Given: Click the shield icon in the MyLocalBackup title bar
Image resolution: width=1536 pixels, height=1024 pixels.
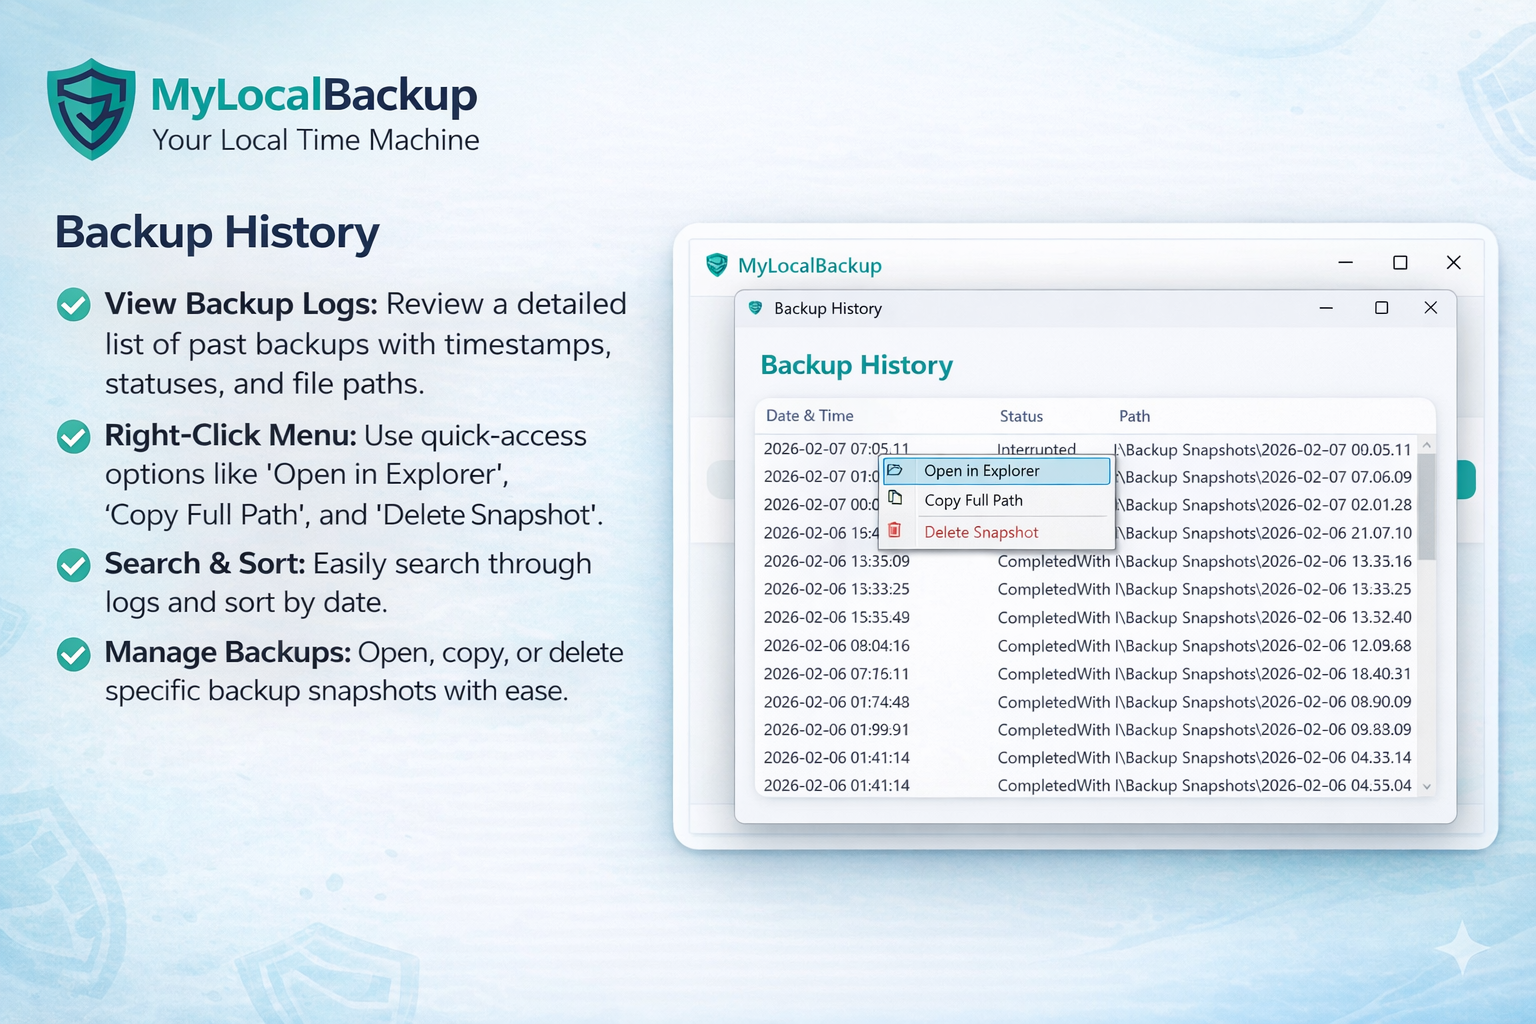Looking at the screenshot, I should 716,265.
